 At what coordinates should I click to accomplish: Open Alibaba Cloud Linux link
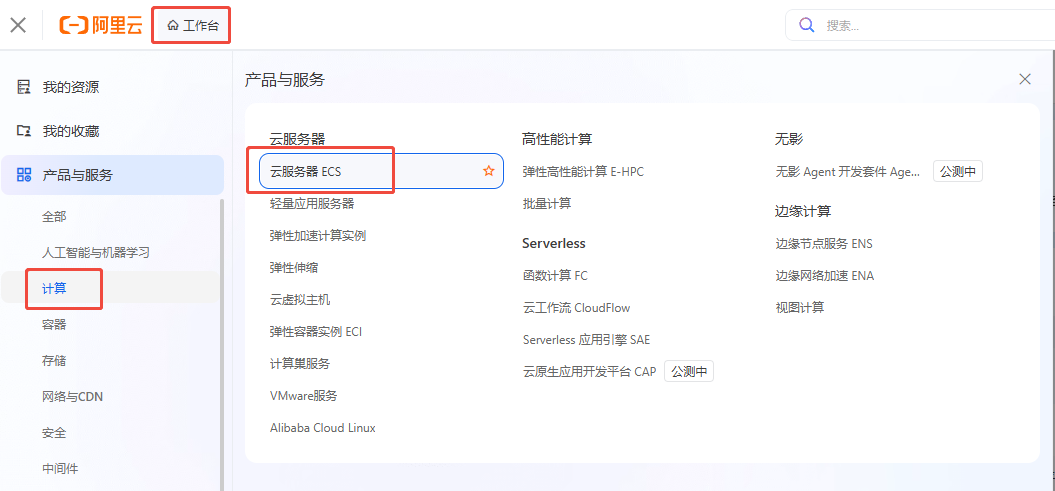pyautogui.click(x=323, y=428)
